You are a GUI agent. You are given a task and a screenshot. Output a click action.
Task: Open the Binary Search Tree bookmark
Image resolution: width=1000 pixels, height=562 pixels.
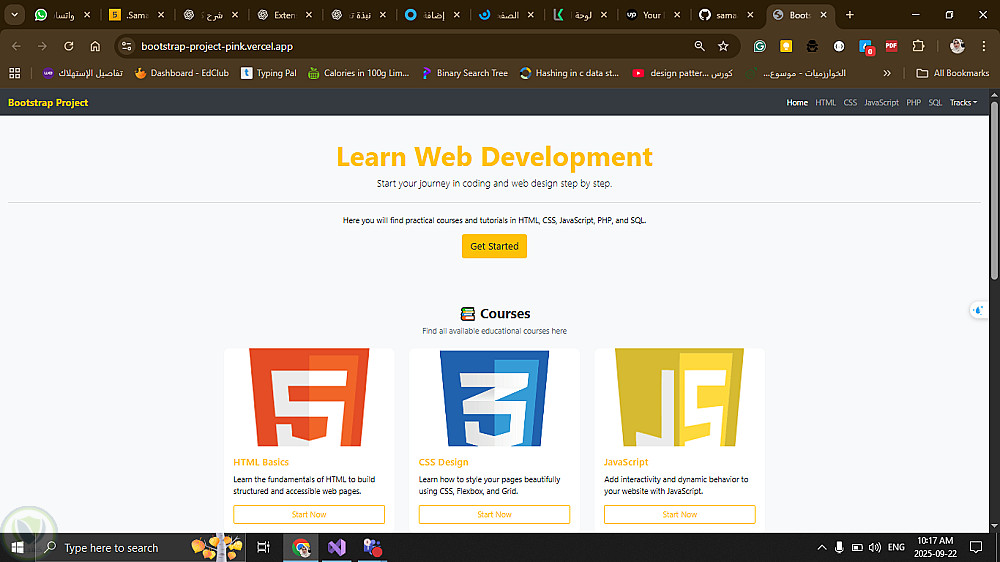(465, 73)
